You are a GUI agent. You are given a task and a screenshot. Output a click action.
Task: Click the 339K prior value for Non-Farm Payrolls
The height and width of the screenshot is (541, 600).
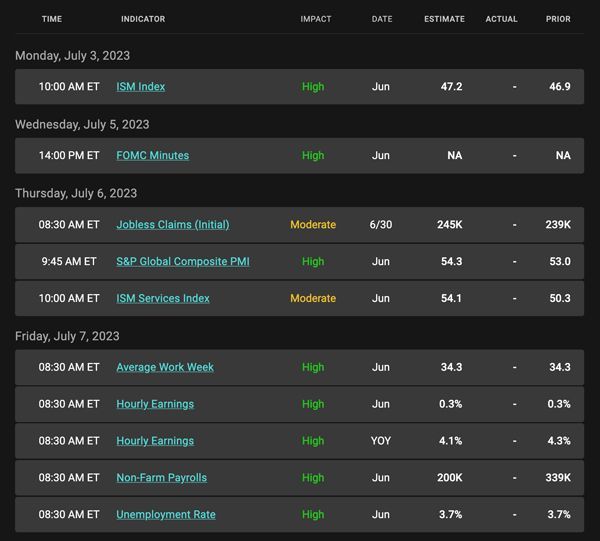[558, 478]
